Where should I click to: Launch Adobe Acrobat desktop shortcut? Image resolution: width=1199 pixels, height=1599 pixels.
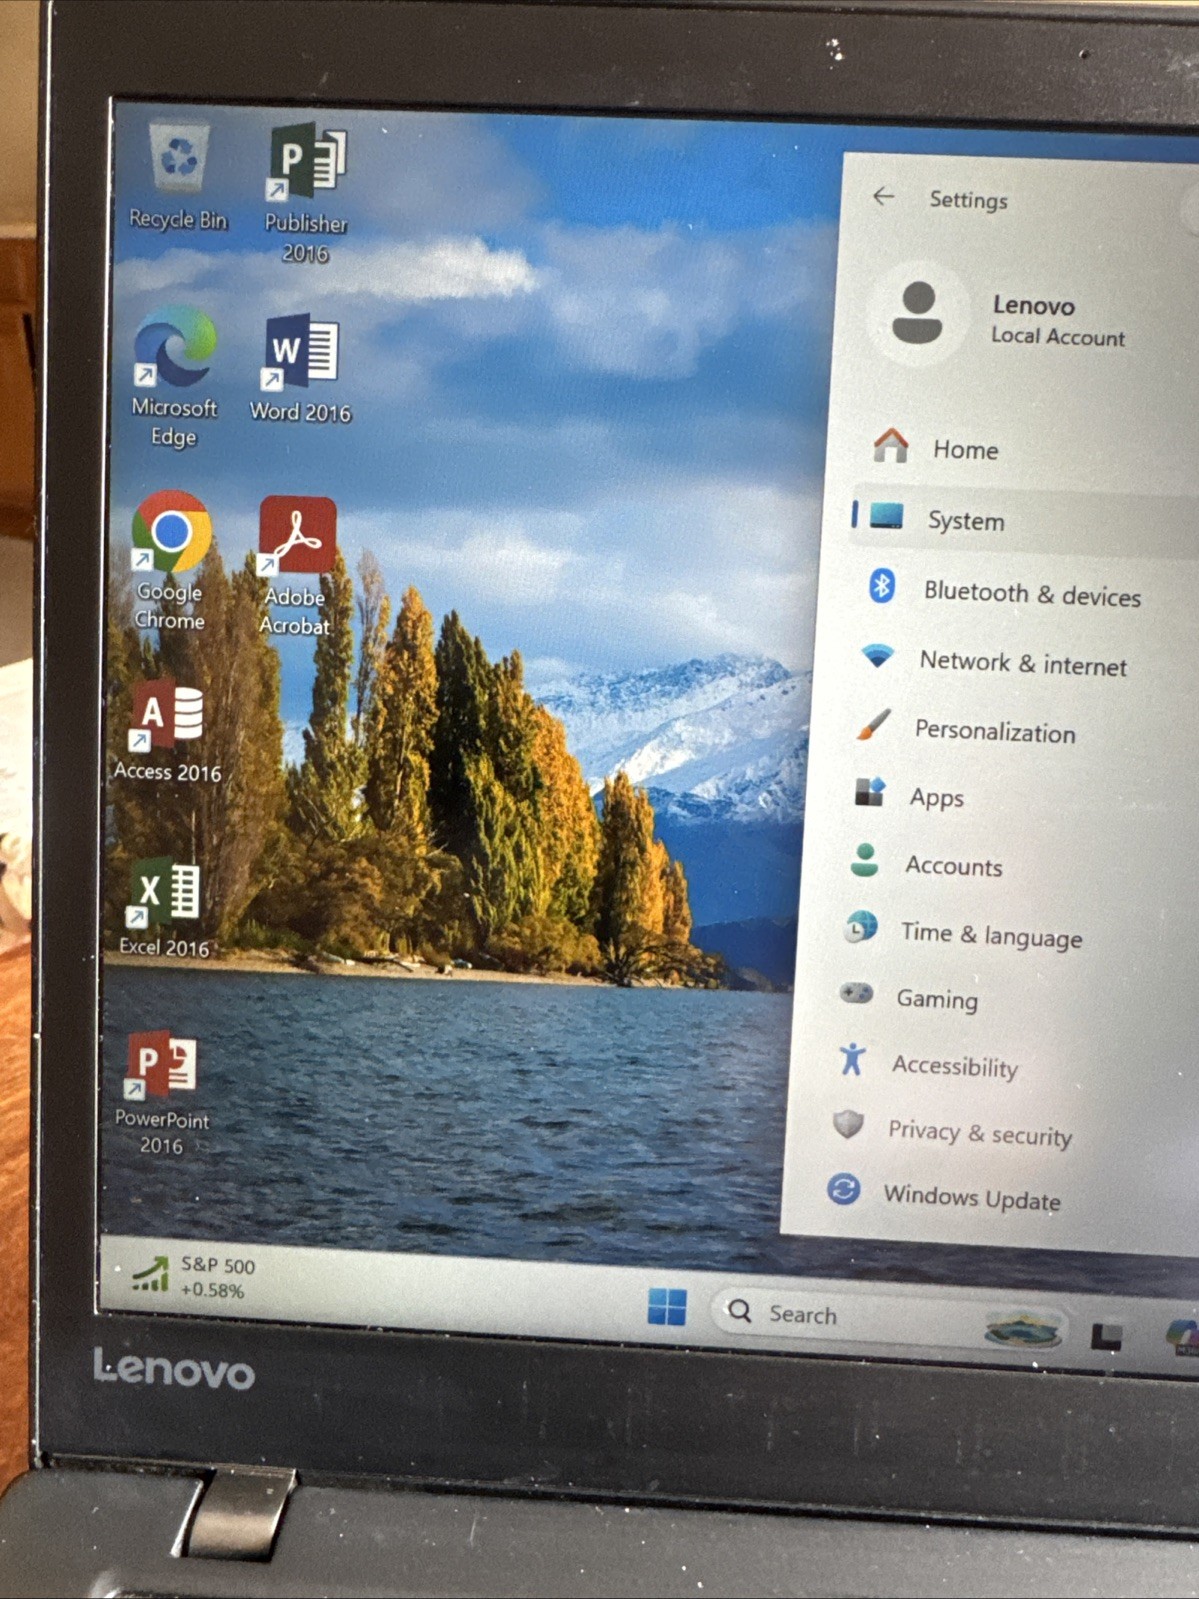[295, 566]
